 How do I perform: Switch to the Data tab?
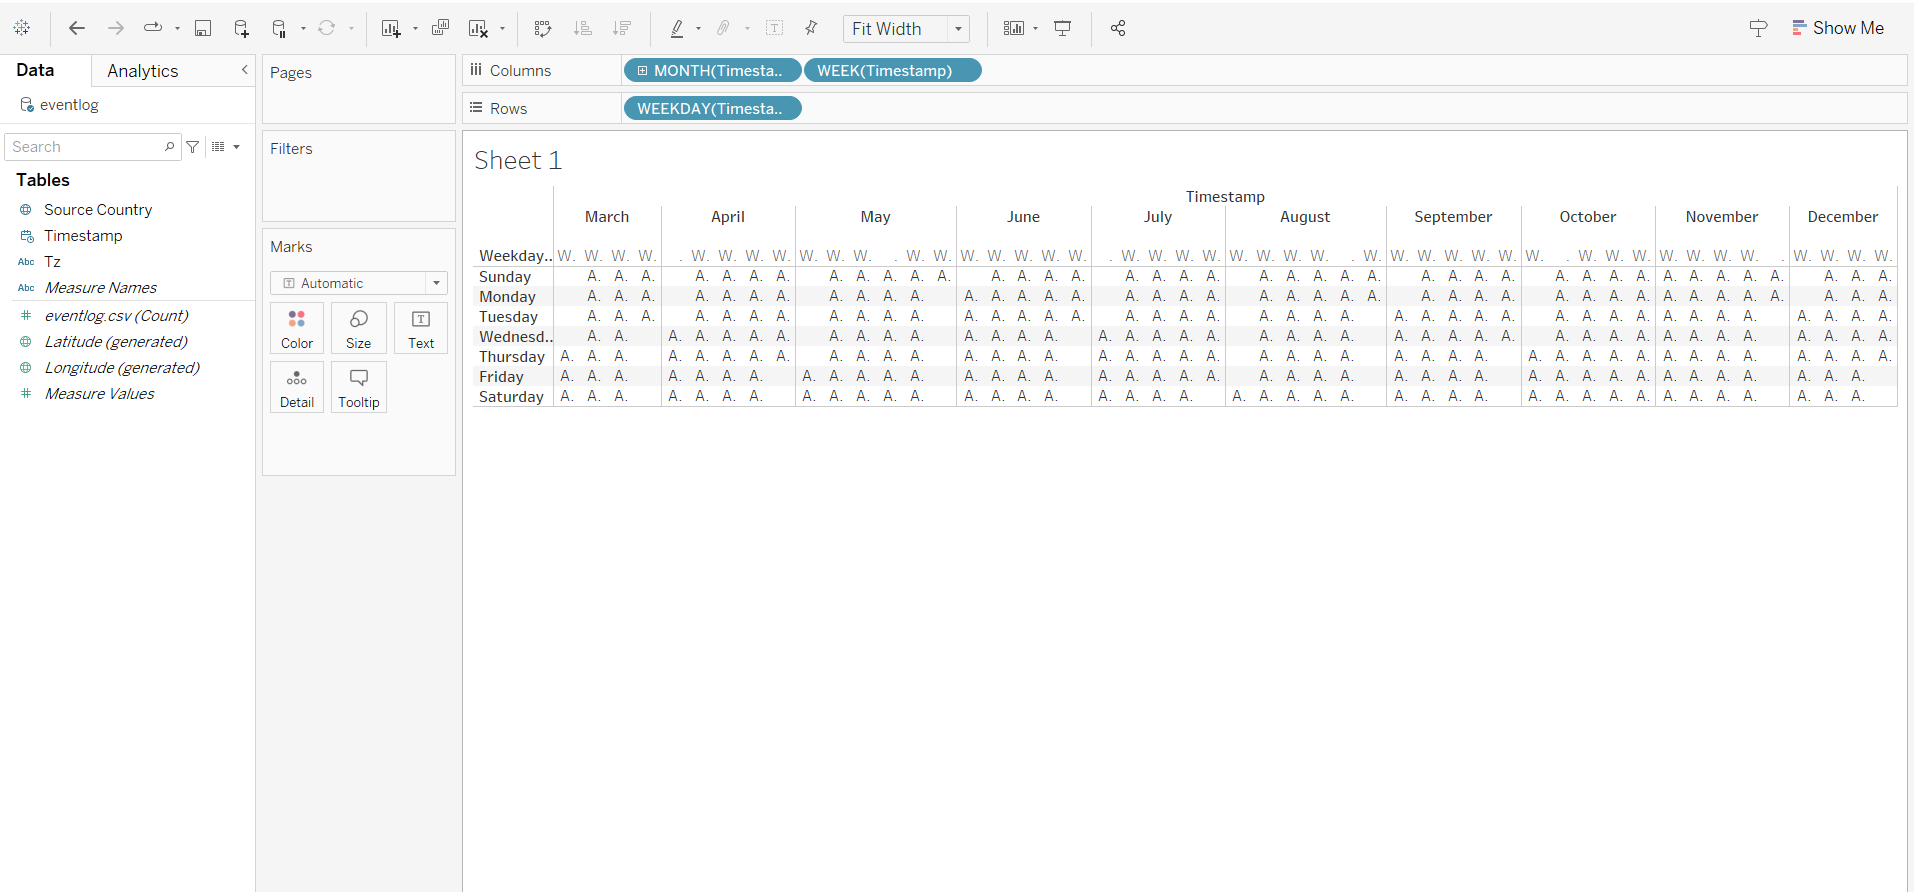point(35,70)
